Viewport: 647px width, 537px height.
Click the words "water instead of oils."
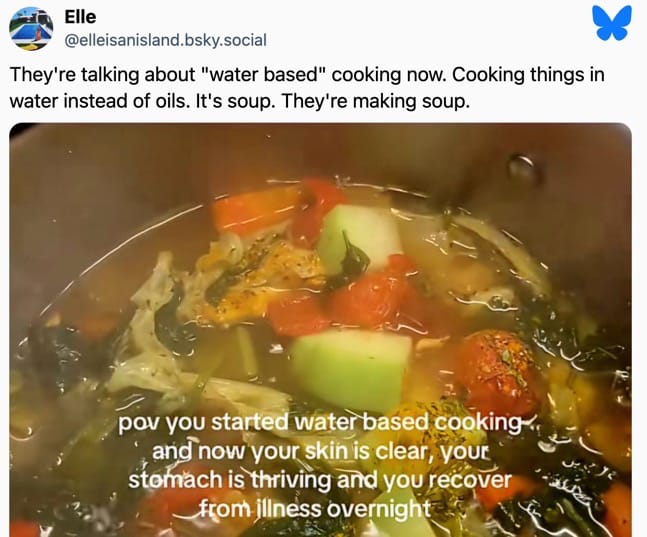(98, 101)
